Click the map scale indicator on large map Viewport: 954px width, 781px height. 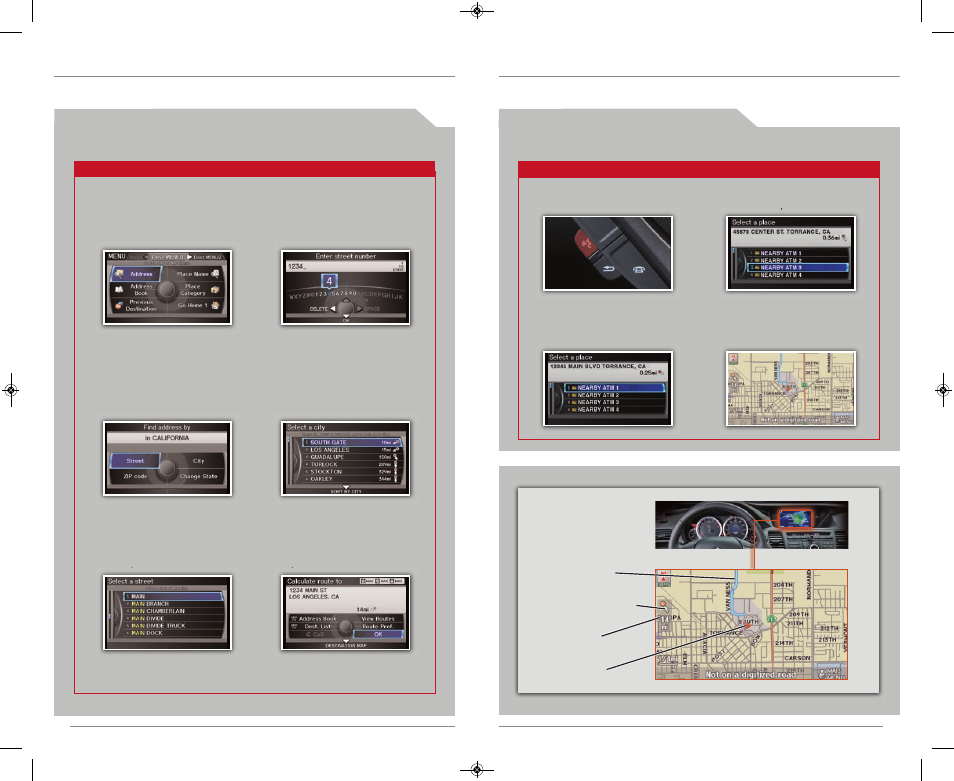[667, 659]
